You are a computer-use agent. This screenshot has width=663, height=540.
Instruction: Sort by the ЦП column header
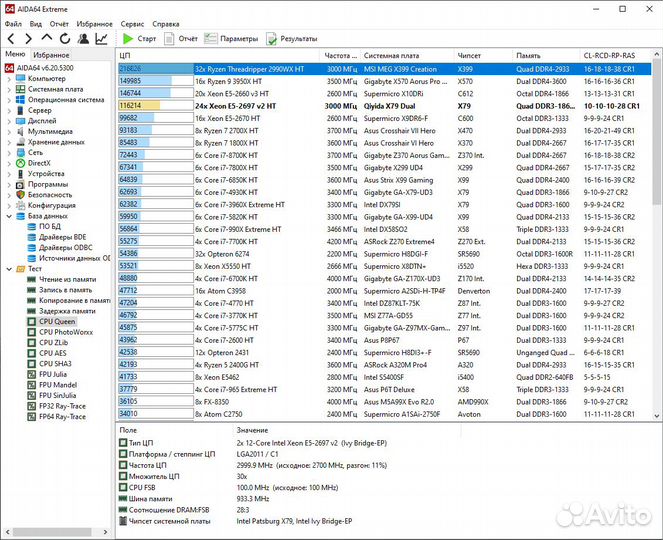coord(218,55)
